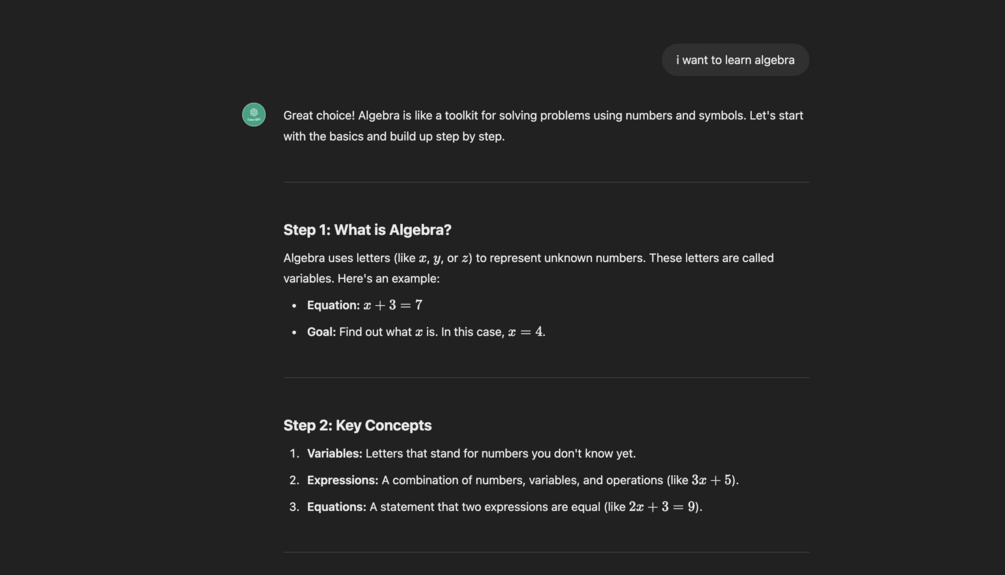Click the ChatGPT assistant avatar icon

coord(254,115)
